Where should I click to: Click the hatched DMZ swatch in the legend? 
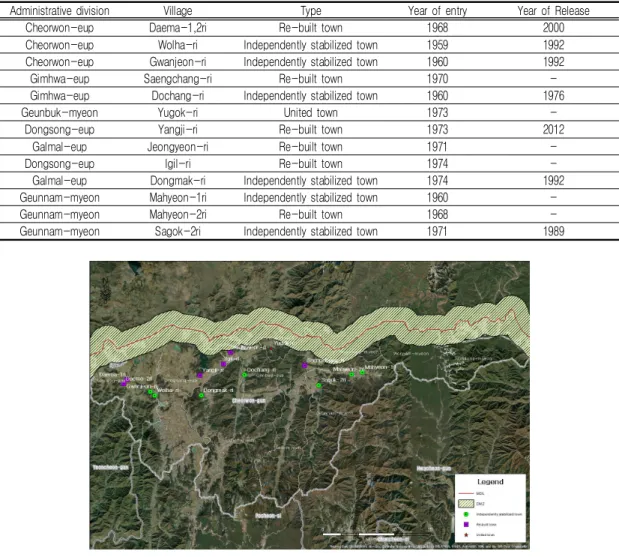click(466, 504)
